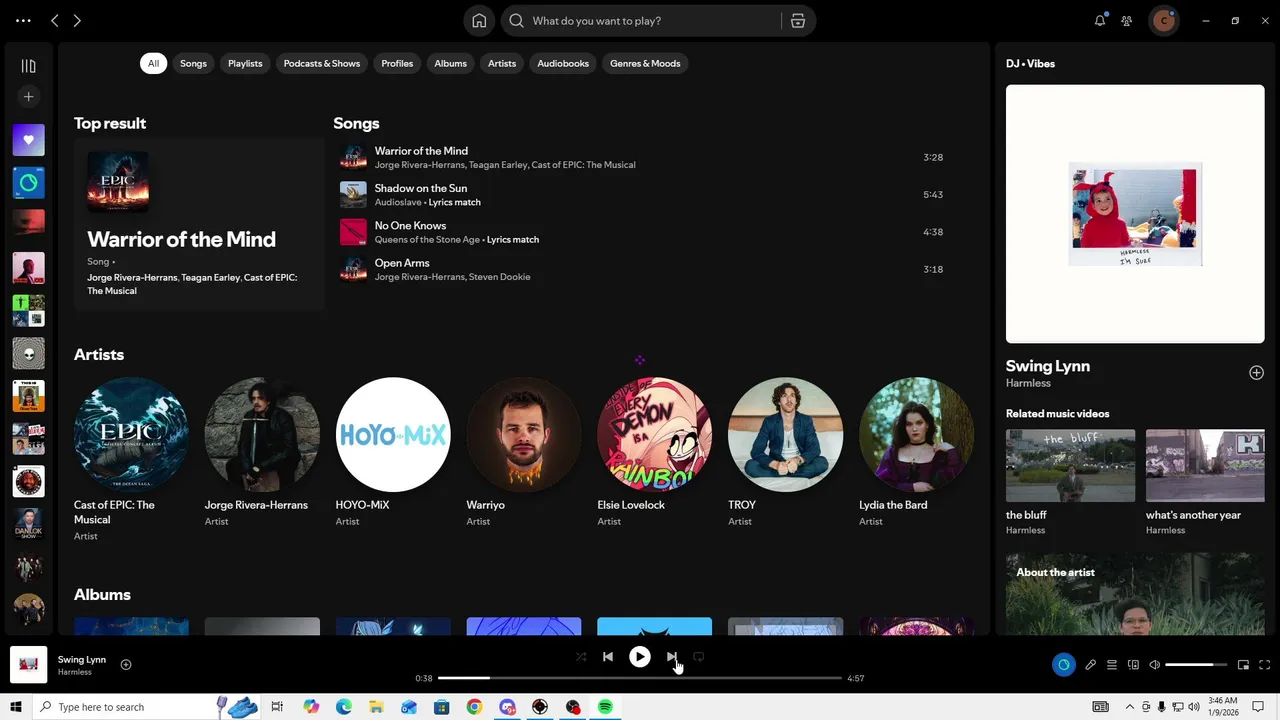Skip to the previous track
Image resolution: width=1280 pixels, height=720 pixels.
tap(607, 657)
